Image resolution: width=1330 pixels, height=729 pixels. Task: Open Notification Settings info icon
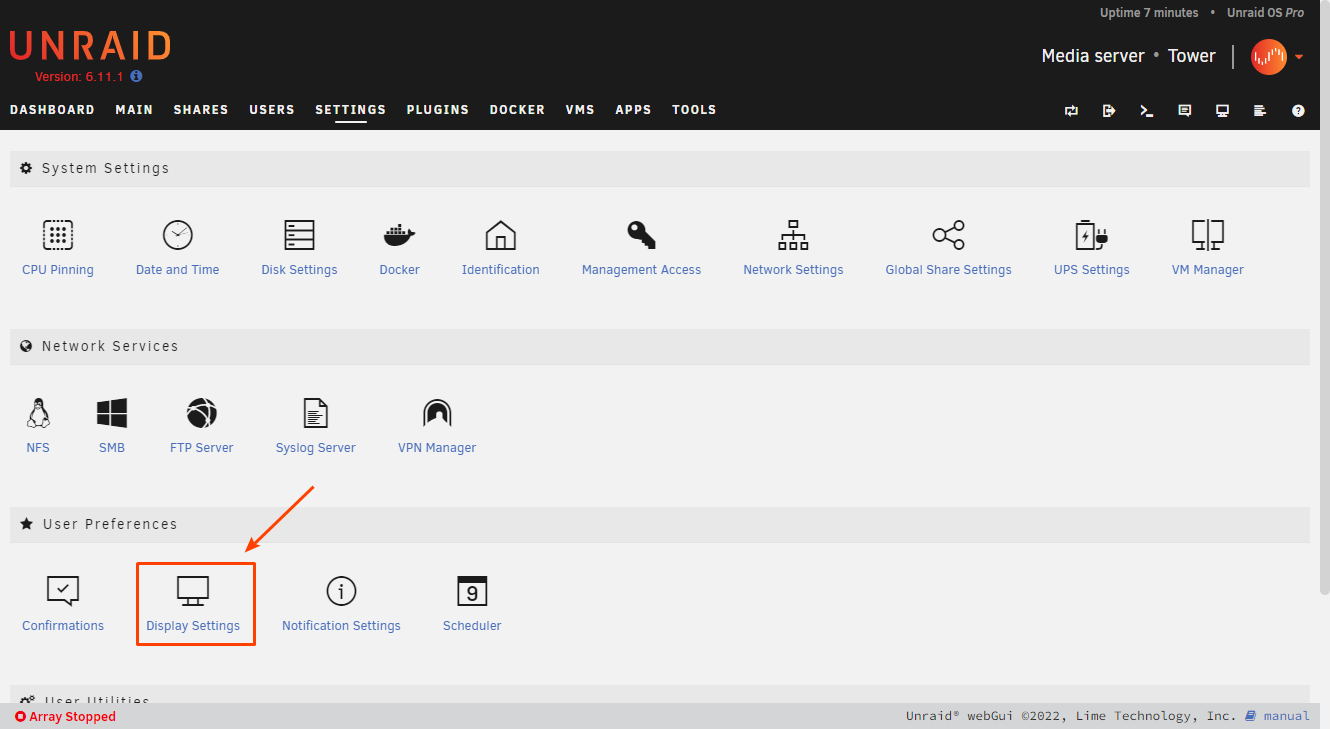tap(341, 591)
